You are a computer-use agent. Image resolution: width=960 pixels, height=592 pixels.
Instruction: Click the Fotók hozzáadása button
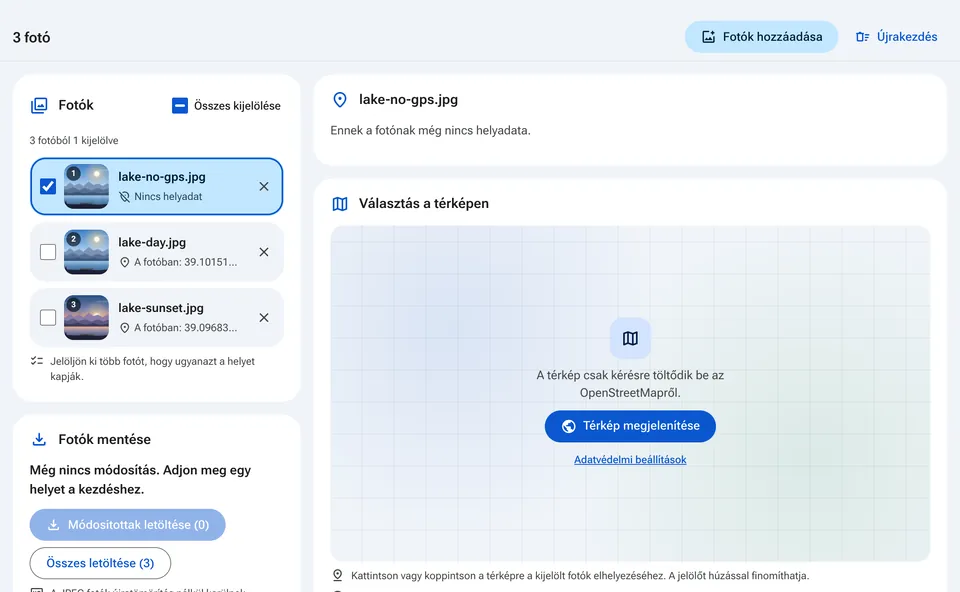pyautogui.click(x=761, y=37)
